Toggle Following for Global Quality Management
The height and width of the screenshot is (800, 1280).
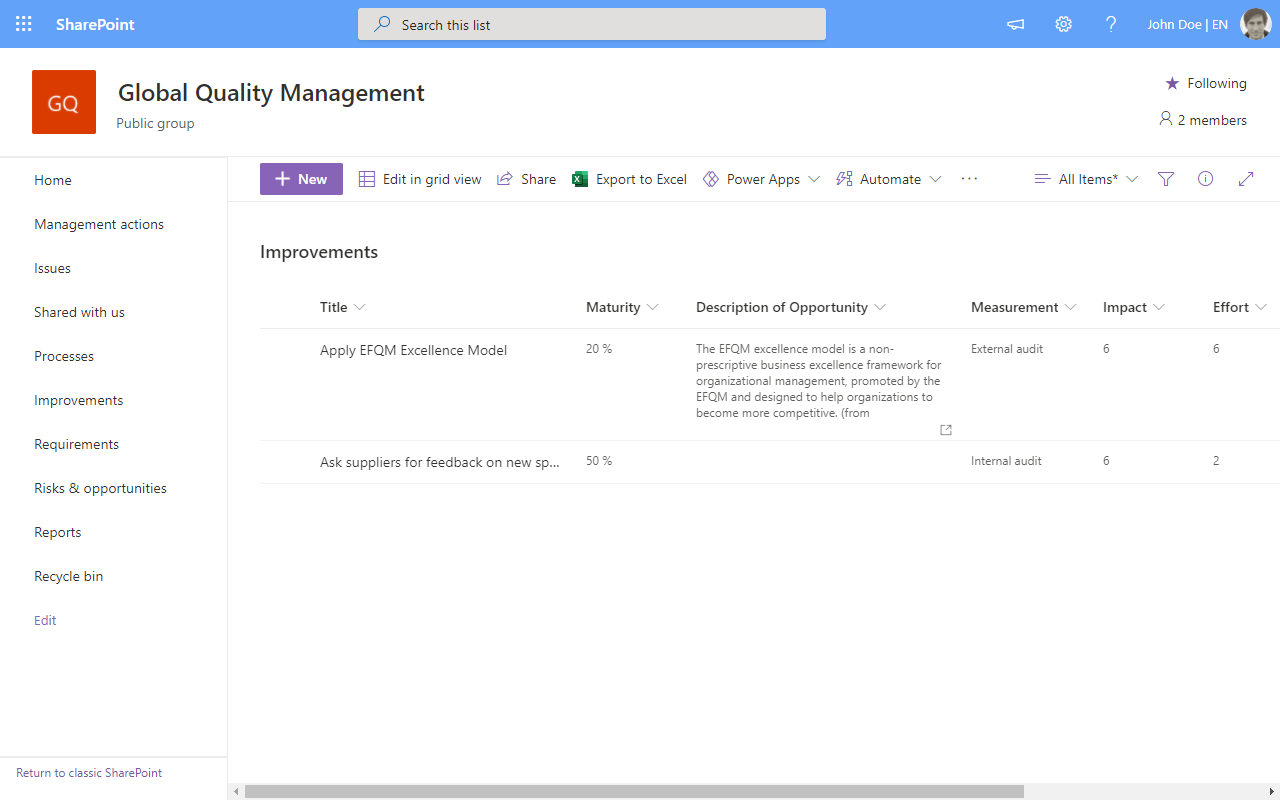click(1205, 83)
